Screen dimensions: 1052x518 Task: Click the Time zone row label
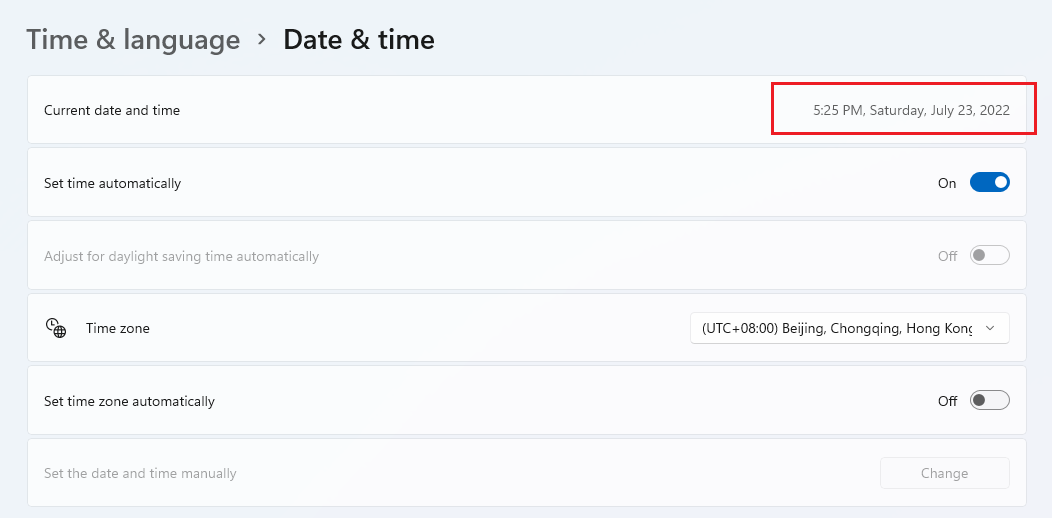(117, 328)
